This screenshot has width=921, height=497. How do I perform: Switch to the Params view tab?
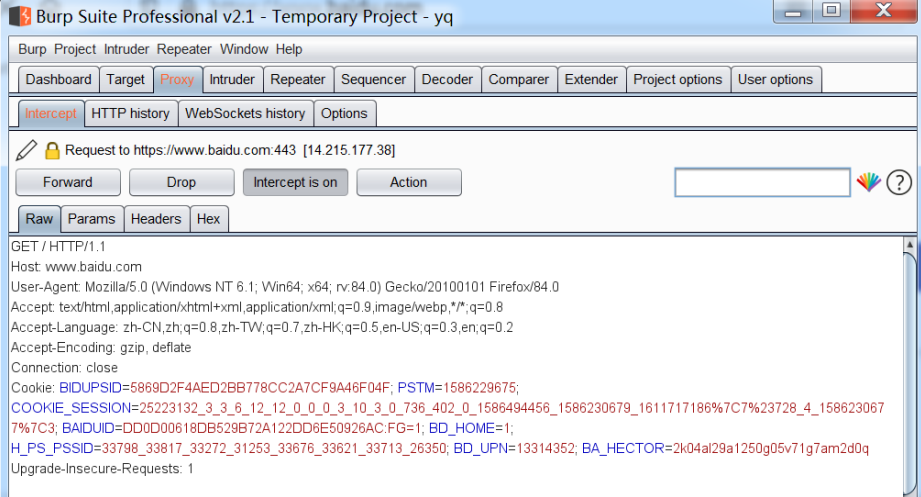pyautogui.click(x=92, y=219)
